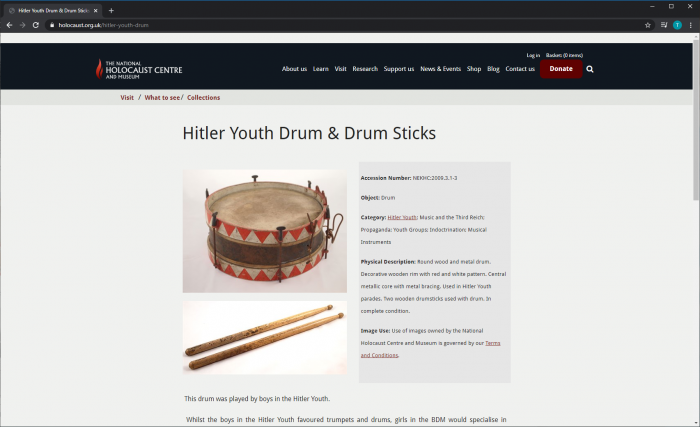This screenshot has height=427, width=700.
Task: Click the site search magnifier icon
Action: coord(590,69)
